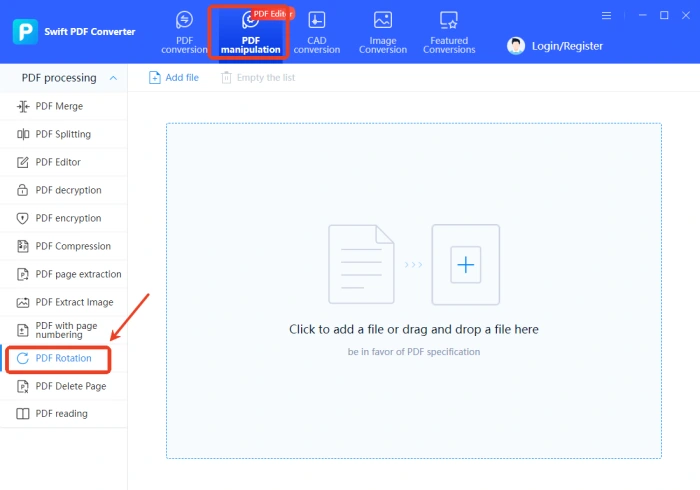Select PDF decryption in sidebar
This screenshot has height=490, width=700.
64,190
